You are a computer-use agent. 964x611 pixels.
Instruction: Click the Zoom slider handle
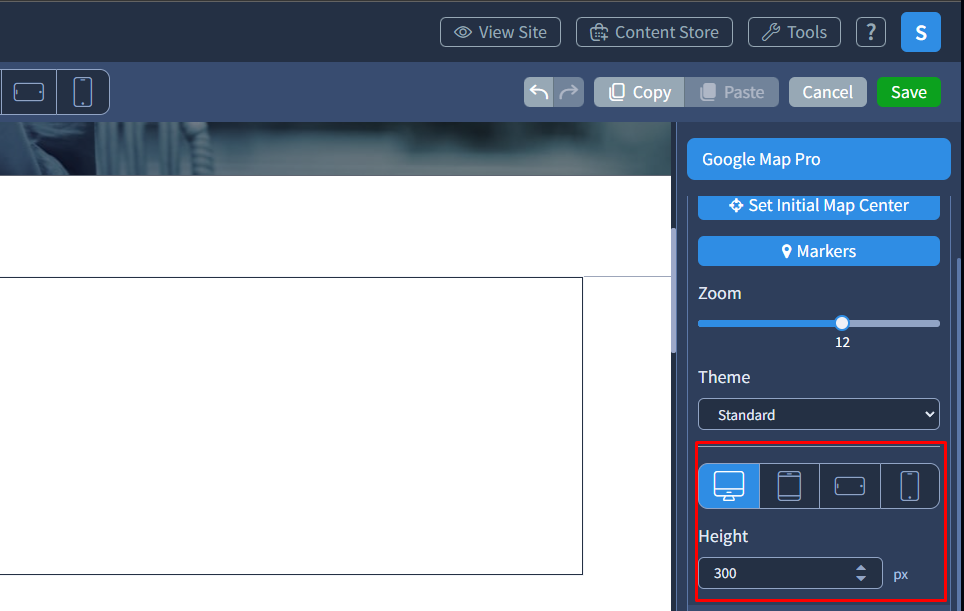click(x=842, y=323)
